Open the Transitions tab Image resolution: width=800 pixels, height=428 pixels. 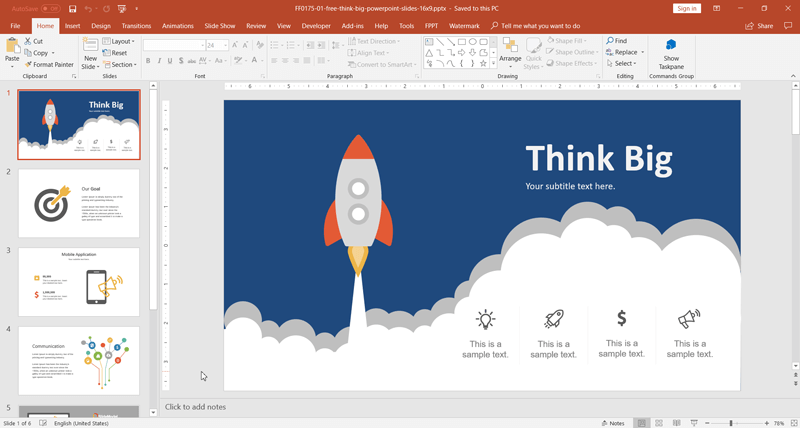pyautogui.click(x=136, y=26)
